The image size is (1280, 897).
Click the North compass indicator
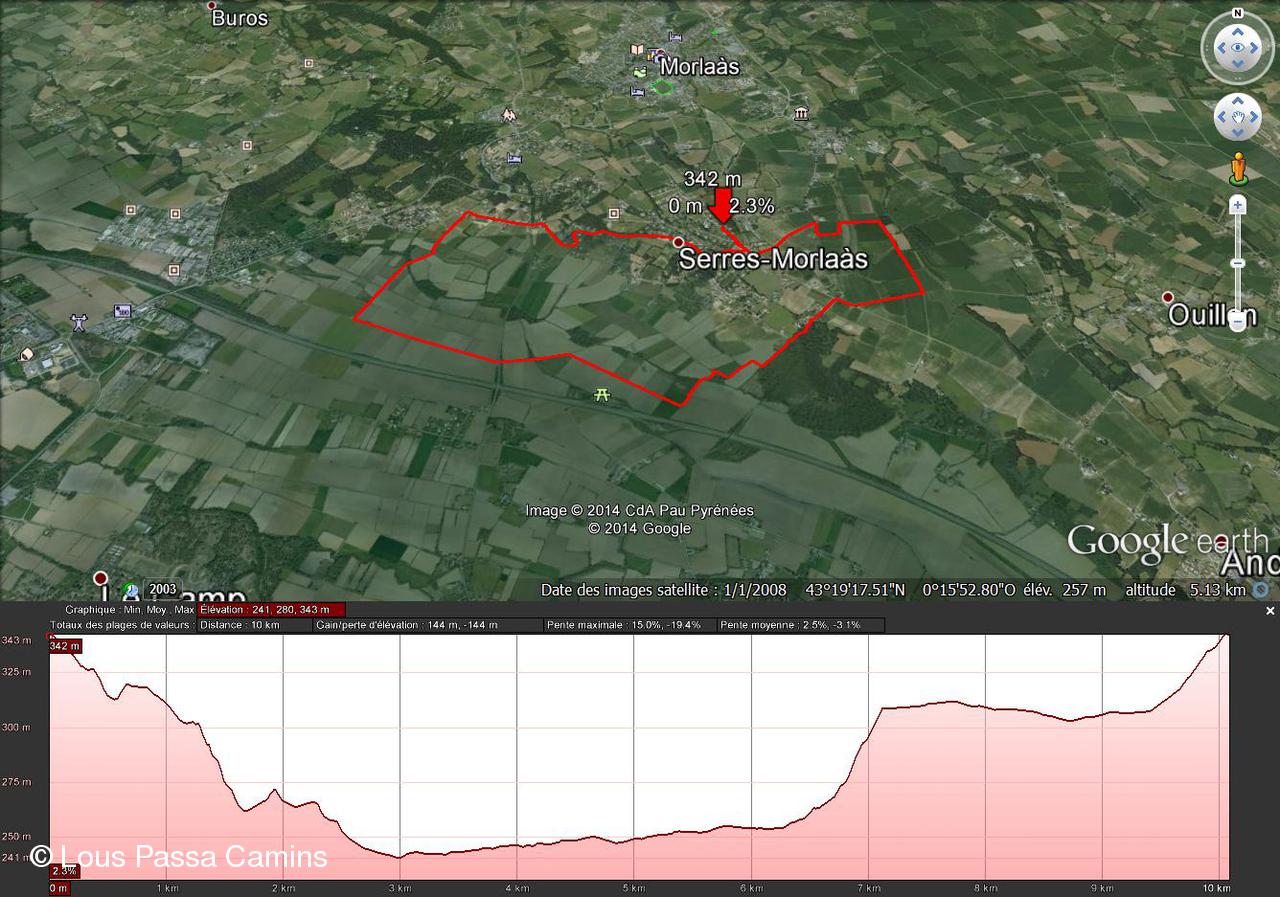(1237, 14)
